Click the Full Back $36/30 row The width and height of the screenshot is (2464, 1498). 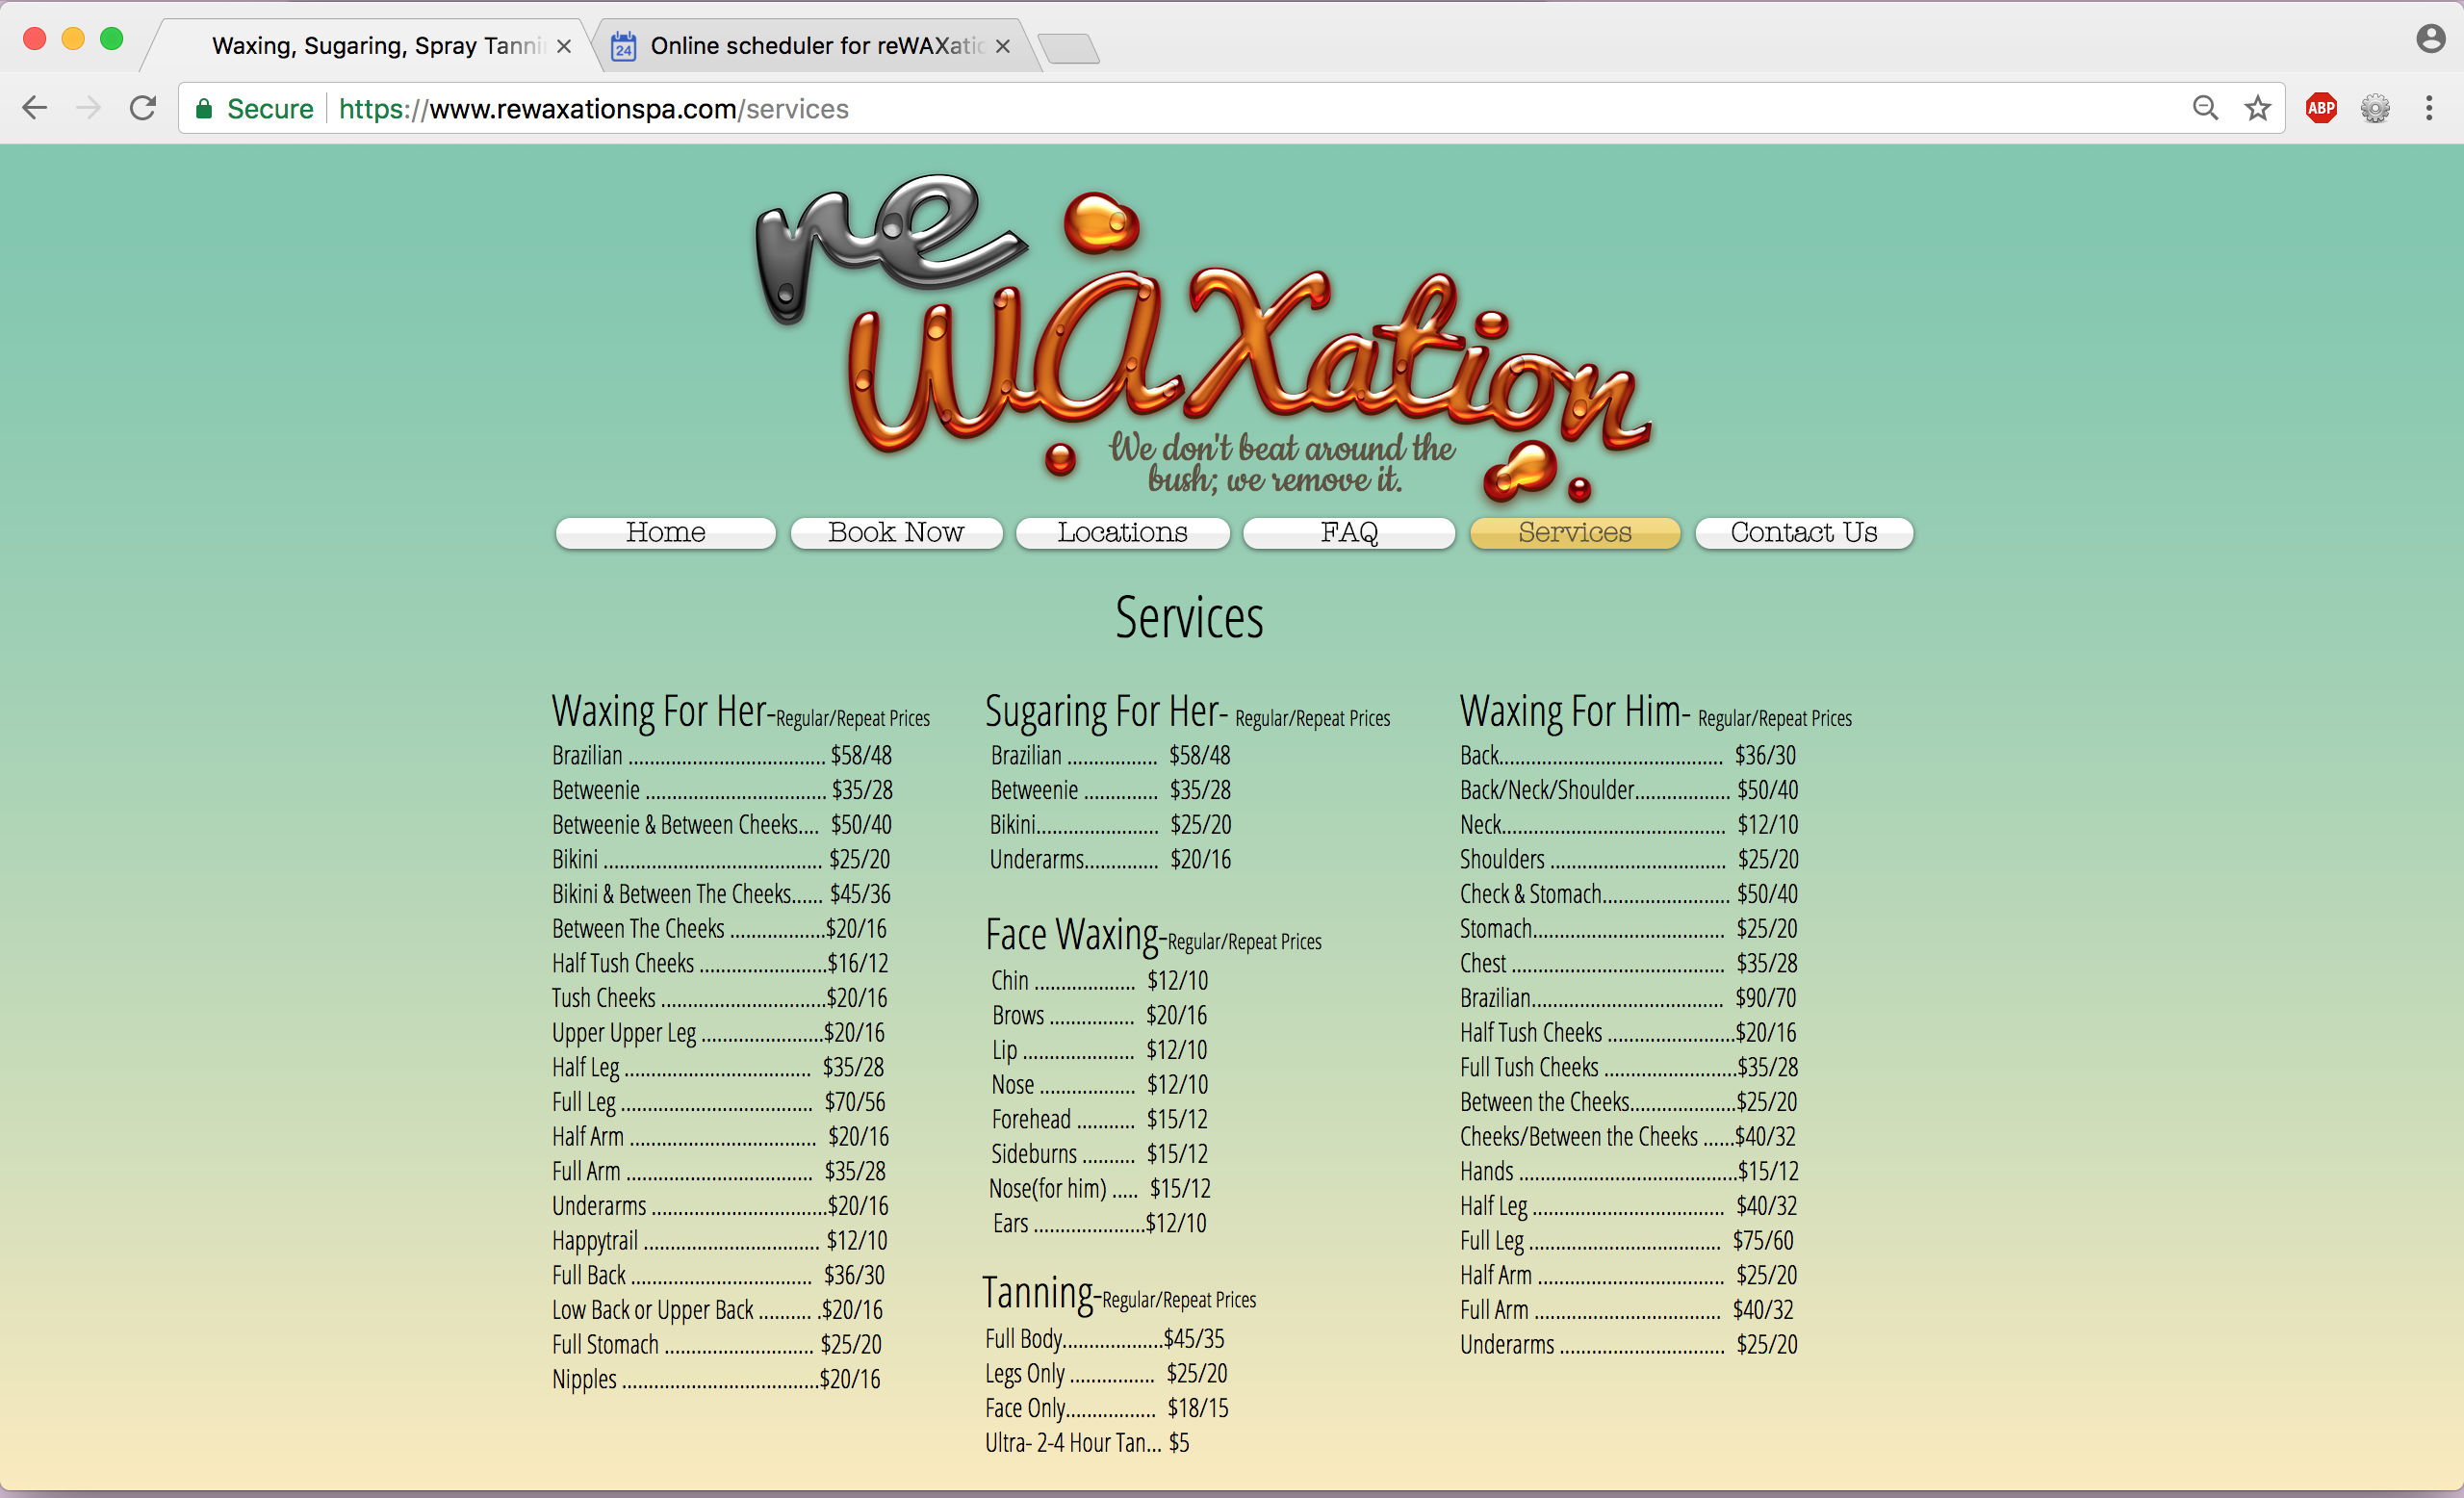(x=719, y=1276)
